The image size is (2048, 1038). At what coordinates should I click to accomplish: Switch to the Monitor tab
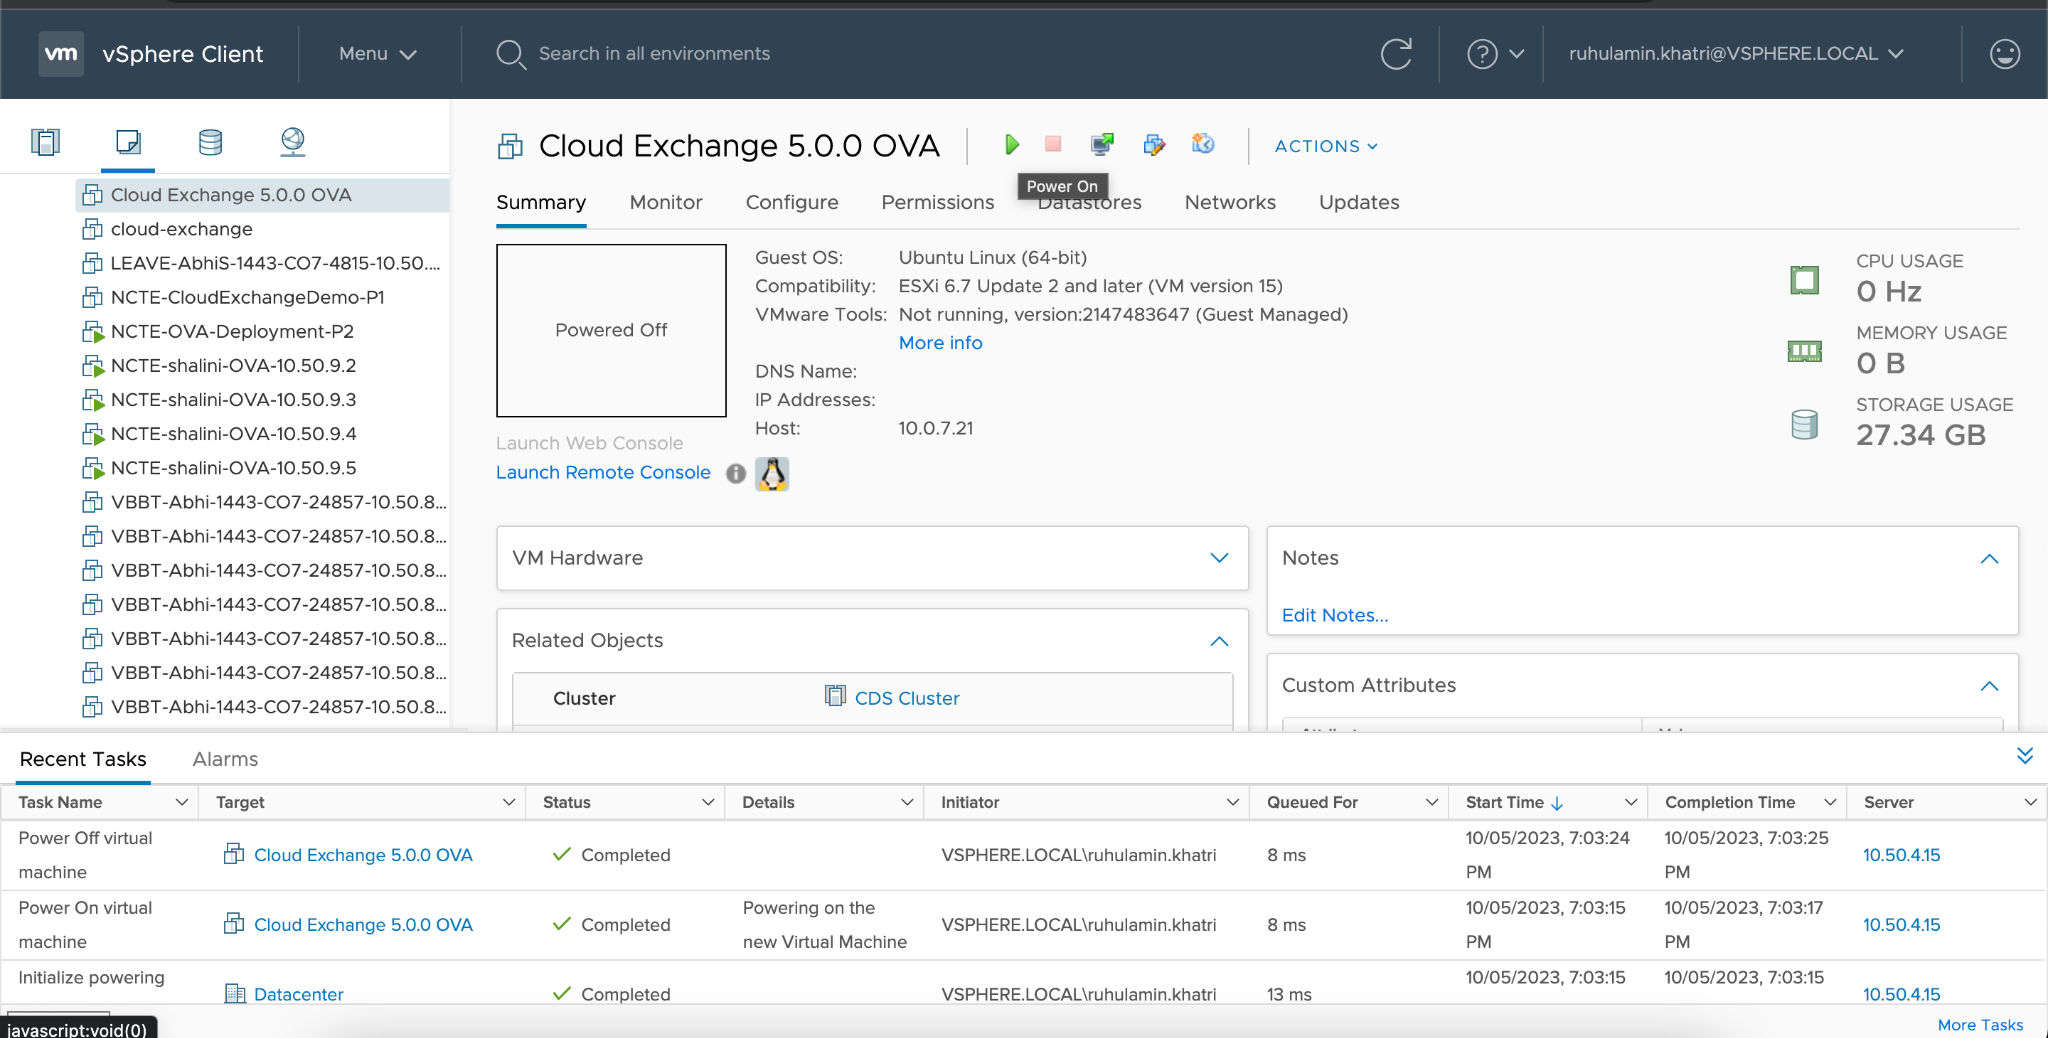click(x=666, y=202)
